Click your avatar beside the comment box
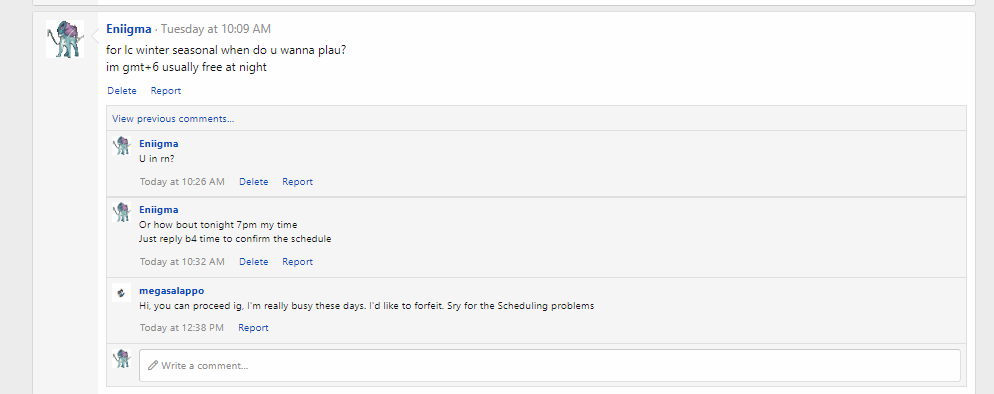 pos(122,359)
